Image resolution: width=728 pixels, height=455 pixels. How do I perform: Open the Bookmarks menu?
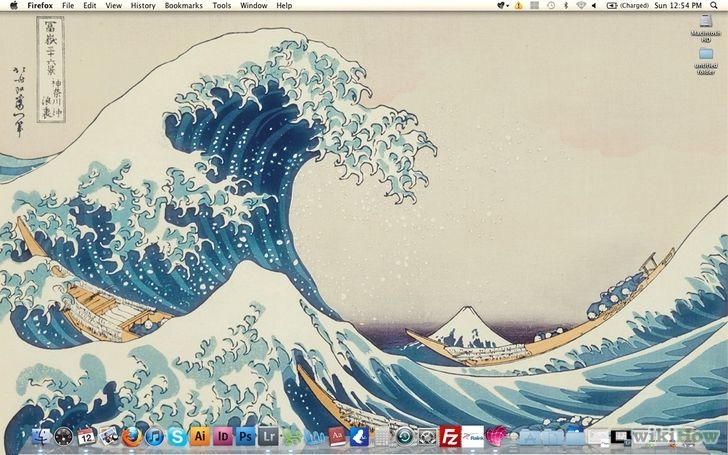184,6
